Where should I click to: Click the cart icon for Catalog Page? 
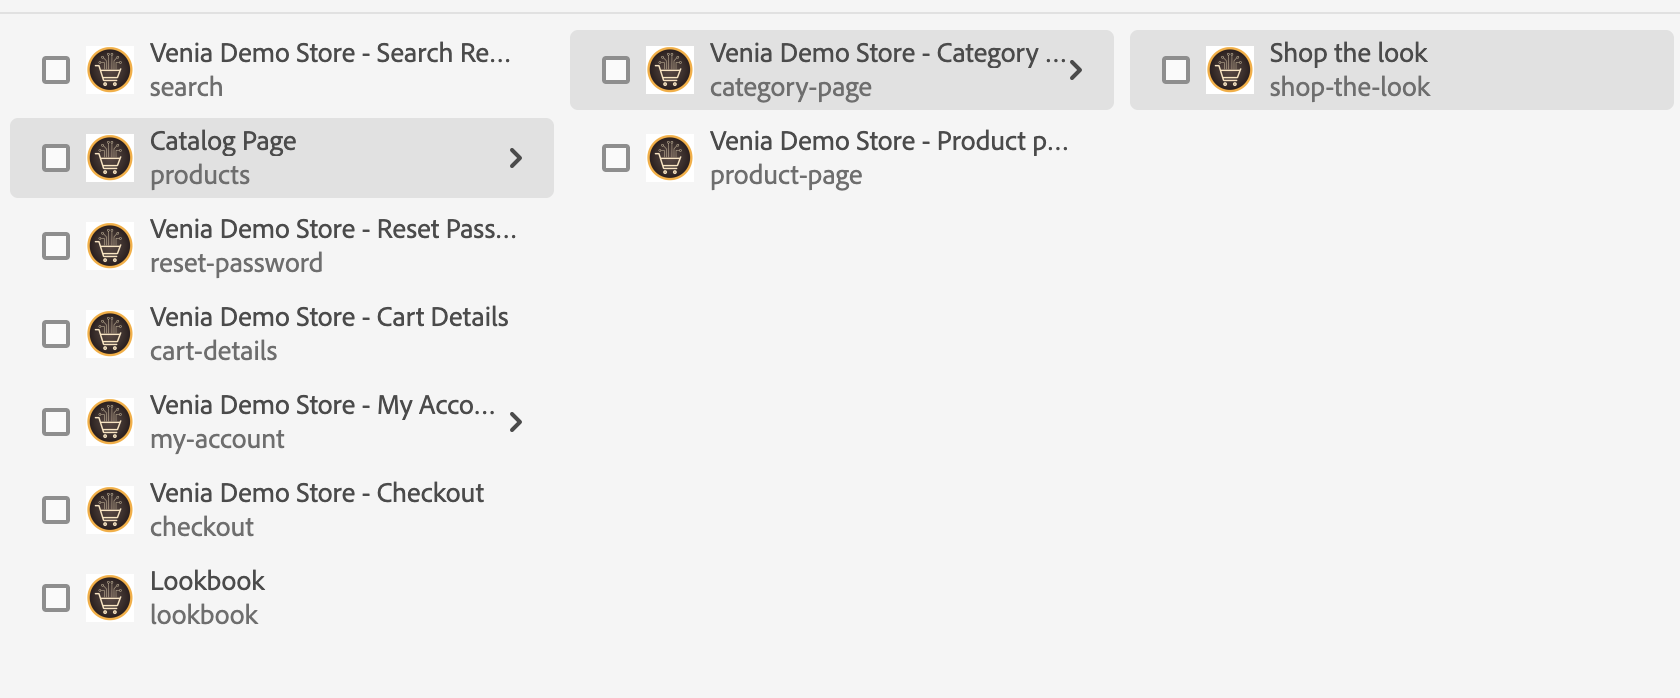tap(110, 158)
